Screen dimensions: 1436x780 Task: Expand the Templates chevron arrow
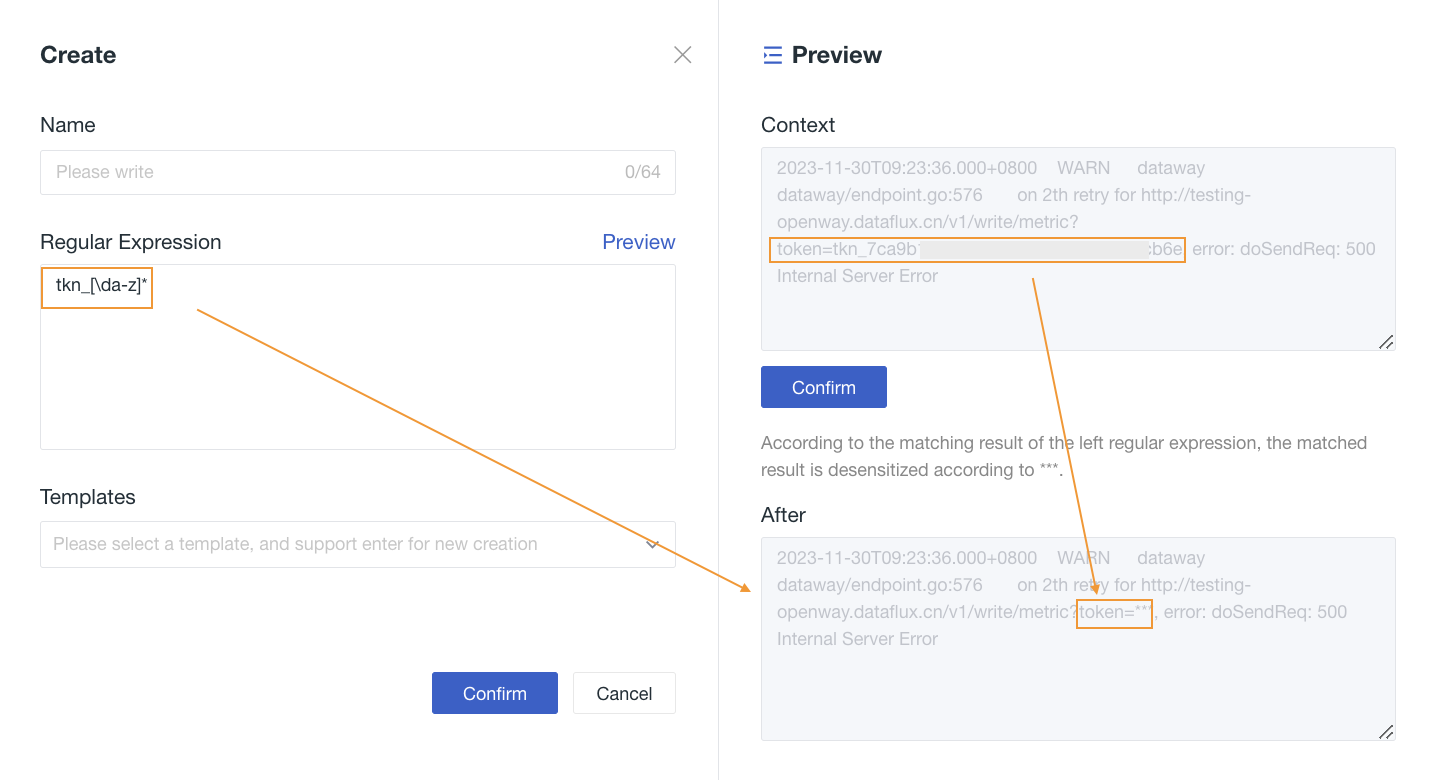click(x=652, y=544)
